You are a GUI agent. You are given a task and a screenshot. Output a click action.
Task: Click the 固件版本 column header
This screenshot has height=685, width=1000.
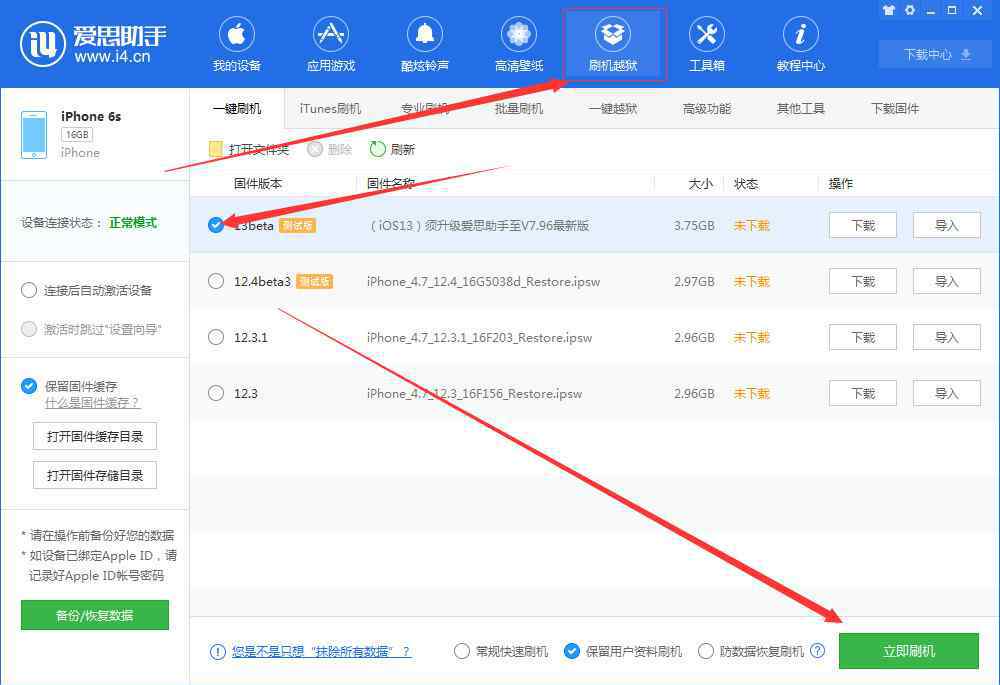258,184
